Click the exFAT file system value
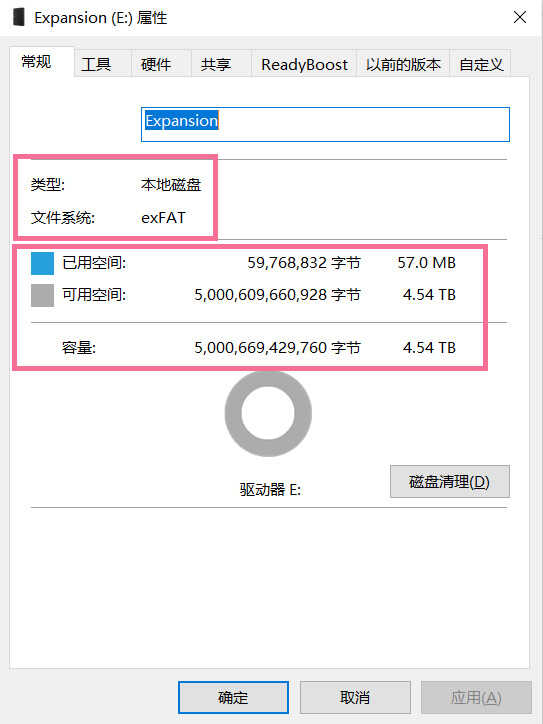 click(x=163, y=217)
